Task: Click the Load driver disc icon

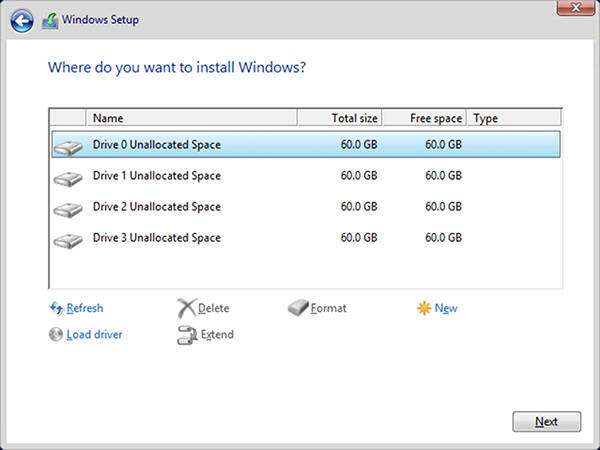Action: pos(56,334)
